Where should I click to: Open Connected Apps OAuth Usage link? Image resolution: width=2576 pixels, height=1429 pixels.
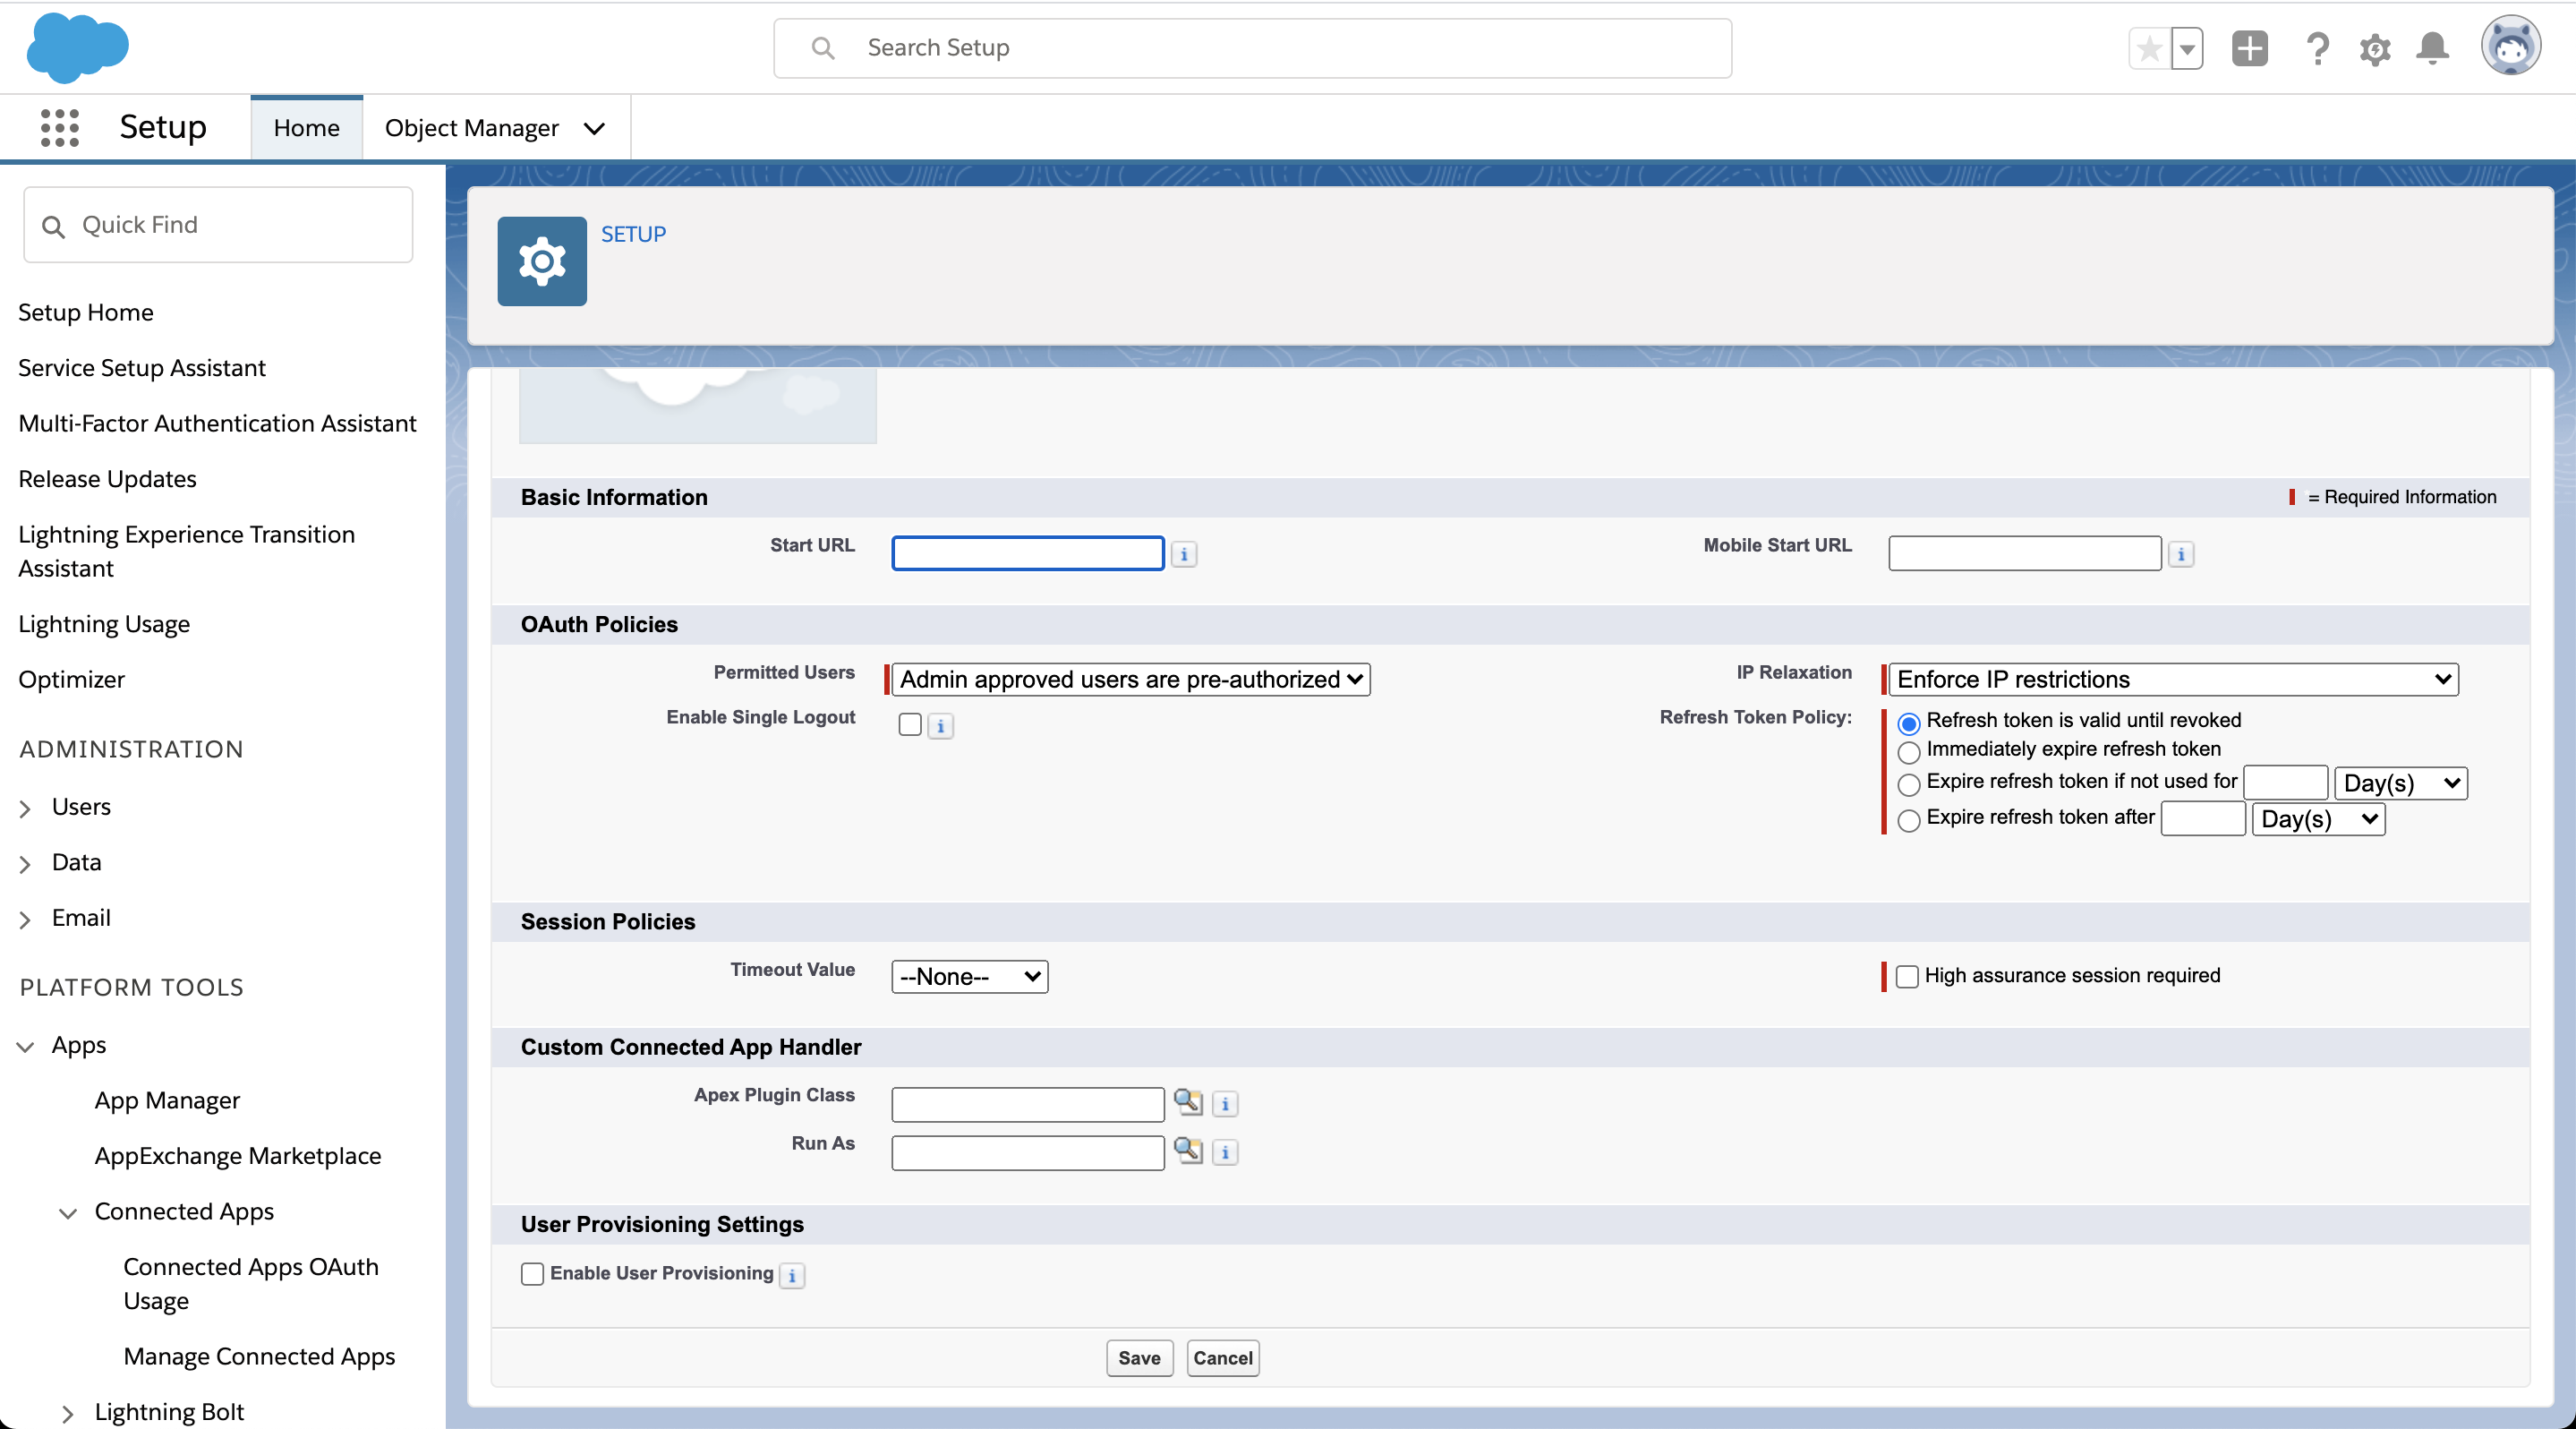tap(251, 1283)
